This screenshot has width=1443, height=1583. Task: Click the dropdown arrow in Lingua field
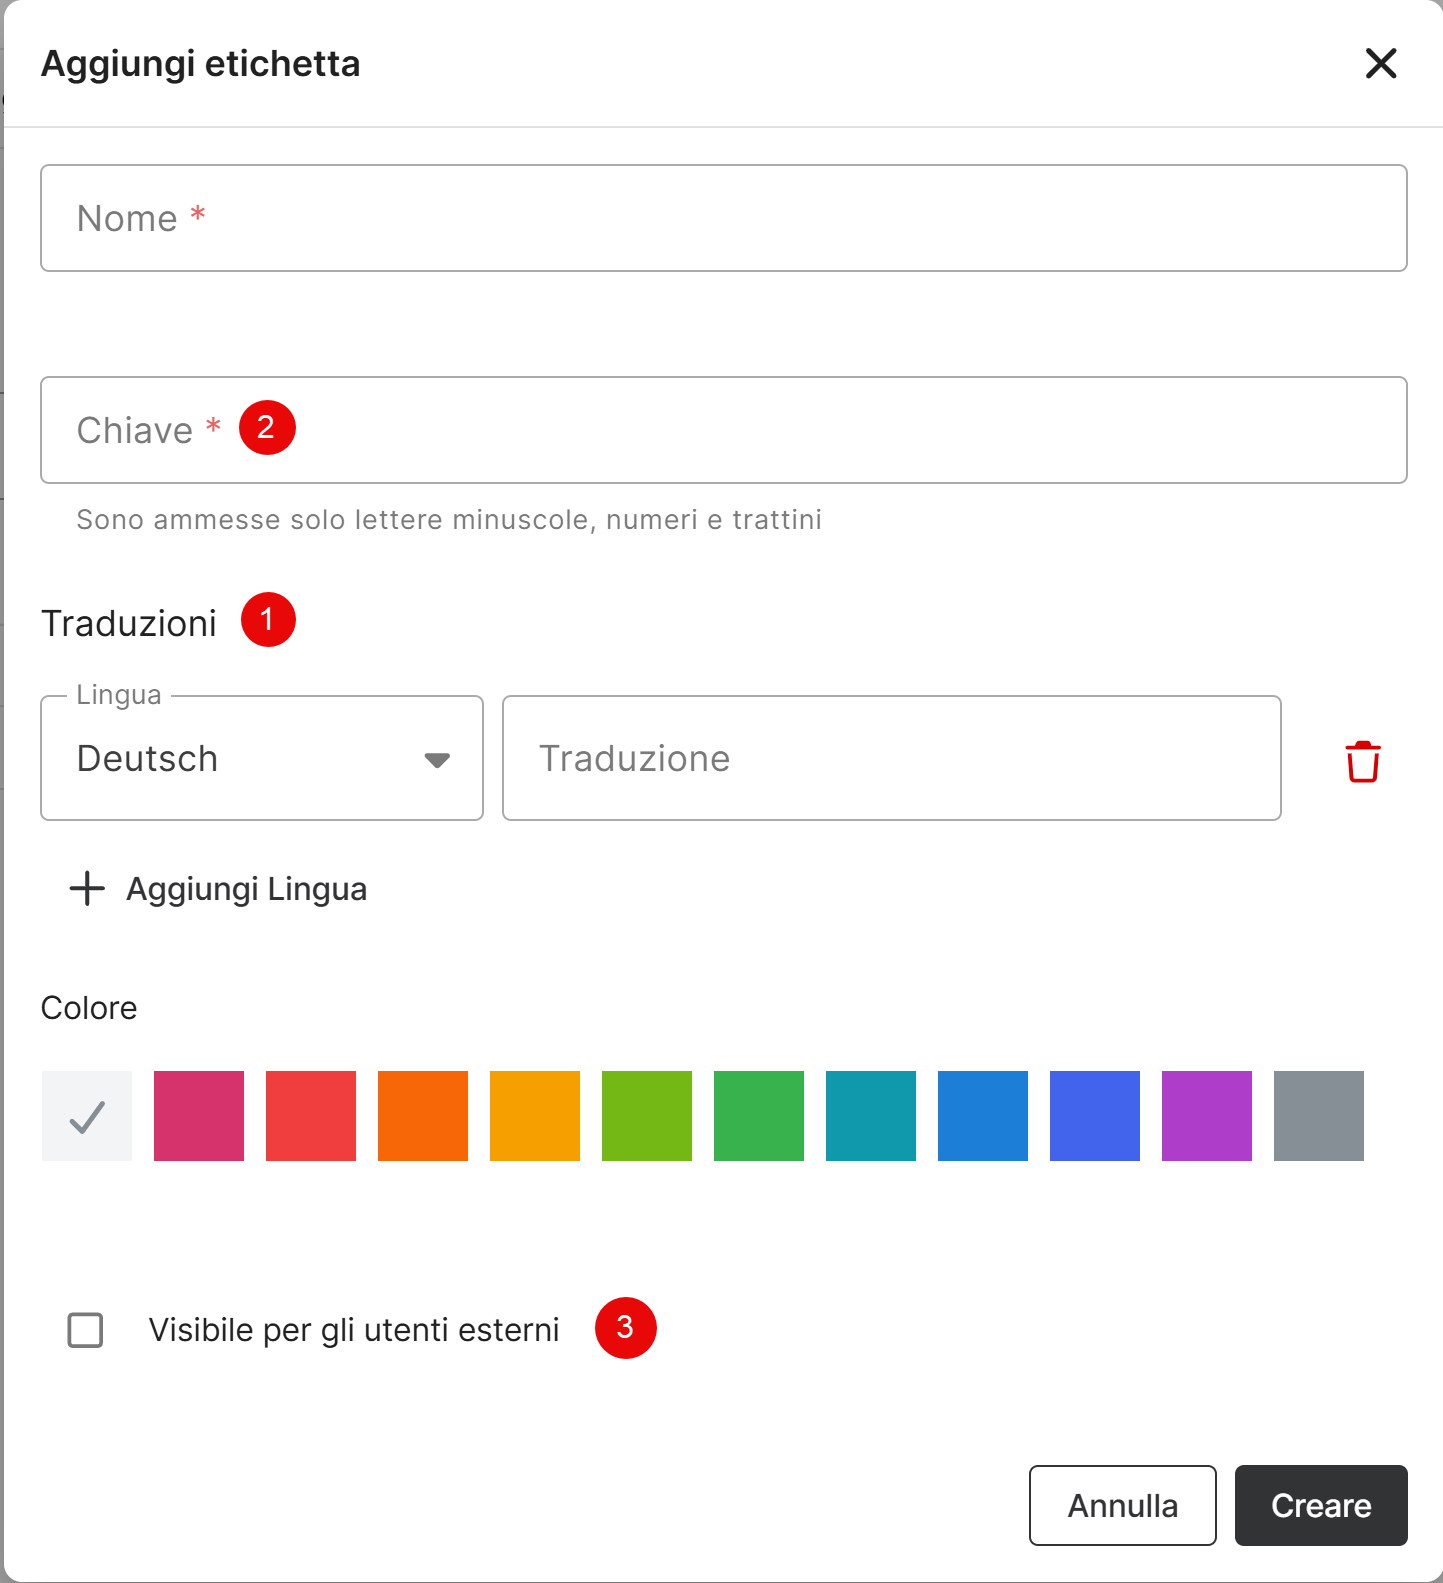point(437,760)
